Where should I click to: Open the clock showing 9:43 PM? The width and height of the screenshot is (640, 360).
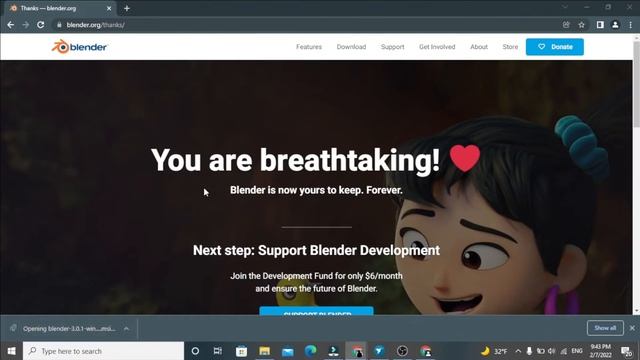[600, 351]
